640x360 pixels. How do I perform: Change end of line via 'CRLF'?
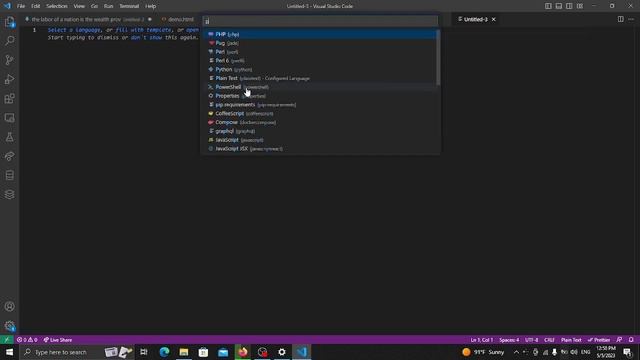pos(549,340)
